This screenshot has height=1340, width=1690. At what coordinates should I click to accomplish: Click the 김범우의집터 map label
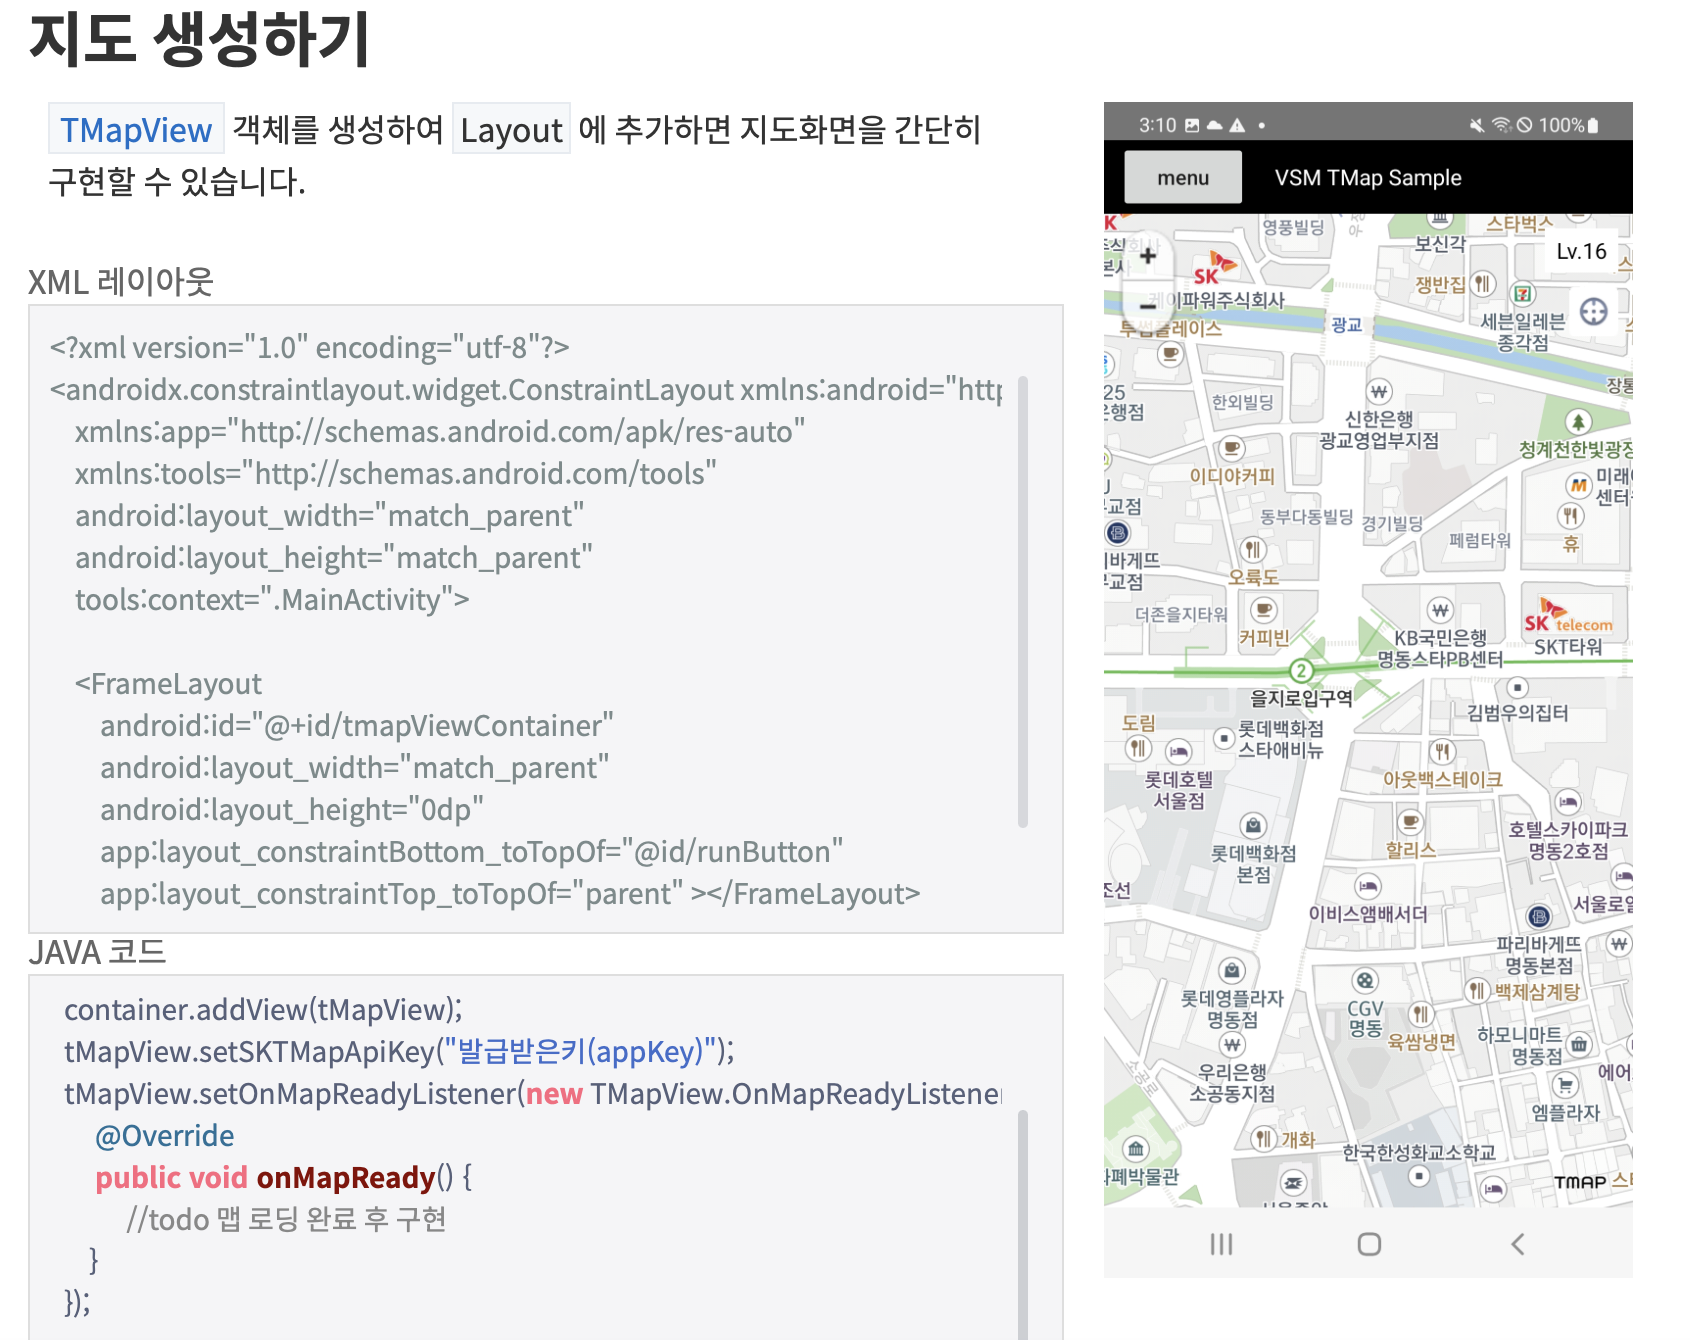pos(1517,712)
